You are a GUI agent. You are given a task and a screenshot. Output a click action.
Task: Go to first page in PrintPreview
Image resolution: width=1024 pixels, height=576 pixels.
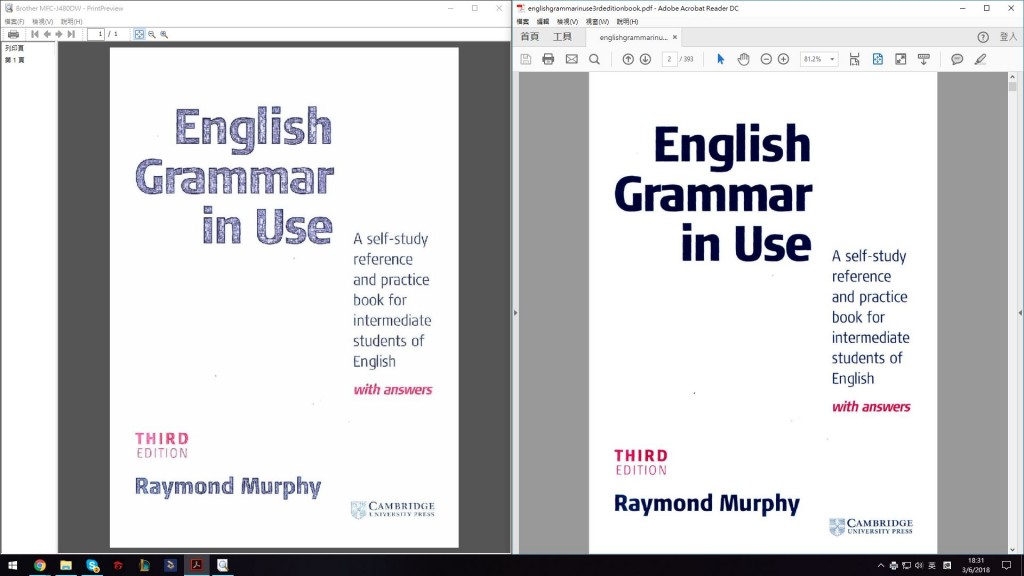(x=35, y=34)
